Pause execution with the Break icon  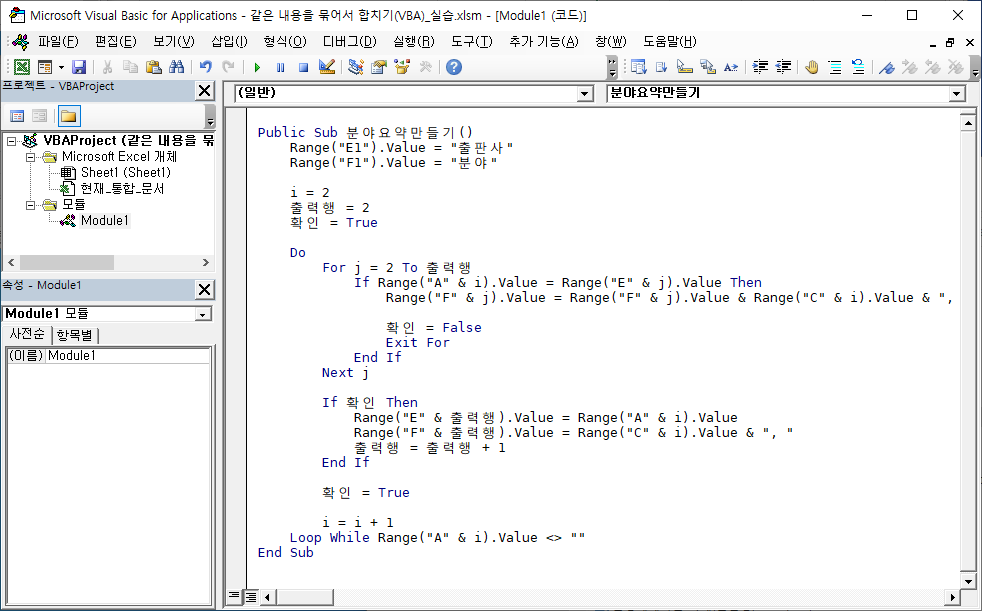point(281,67)
